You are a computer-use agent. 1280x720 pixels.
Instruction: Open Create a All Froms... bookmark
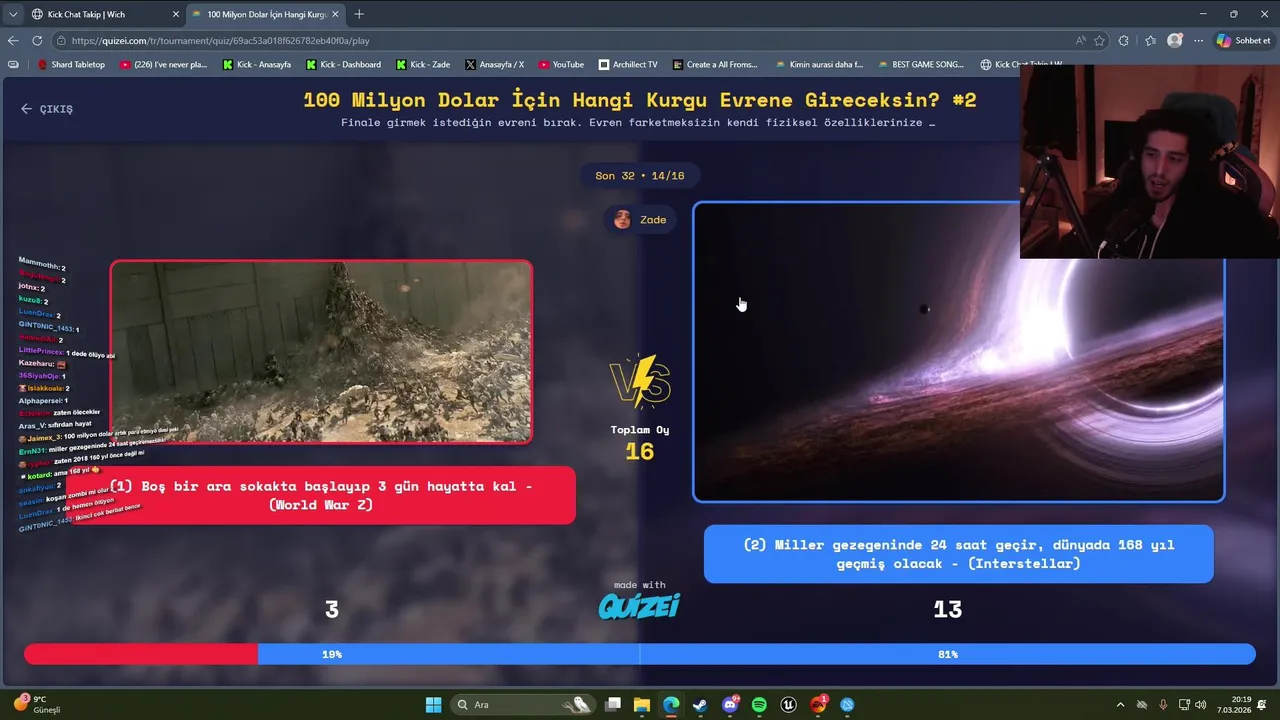tap(715, 64)
